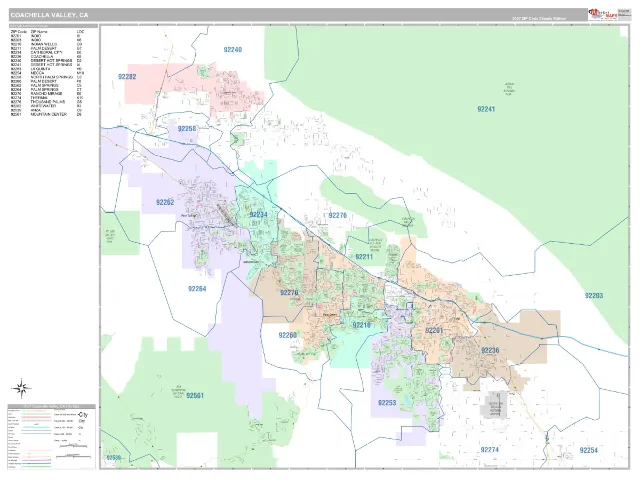Select ZIP label 92561 on the map
Viewport: 640px width, 480px height.
pos(195,396)
